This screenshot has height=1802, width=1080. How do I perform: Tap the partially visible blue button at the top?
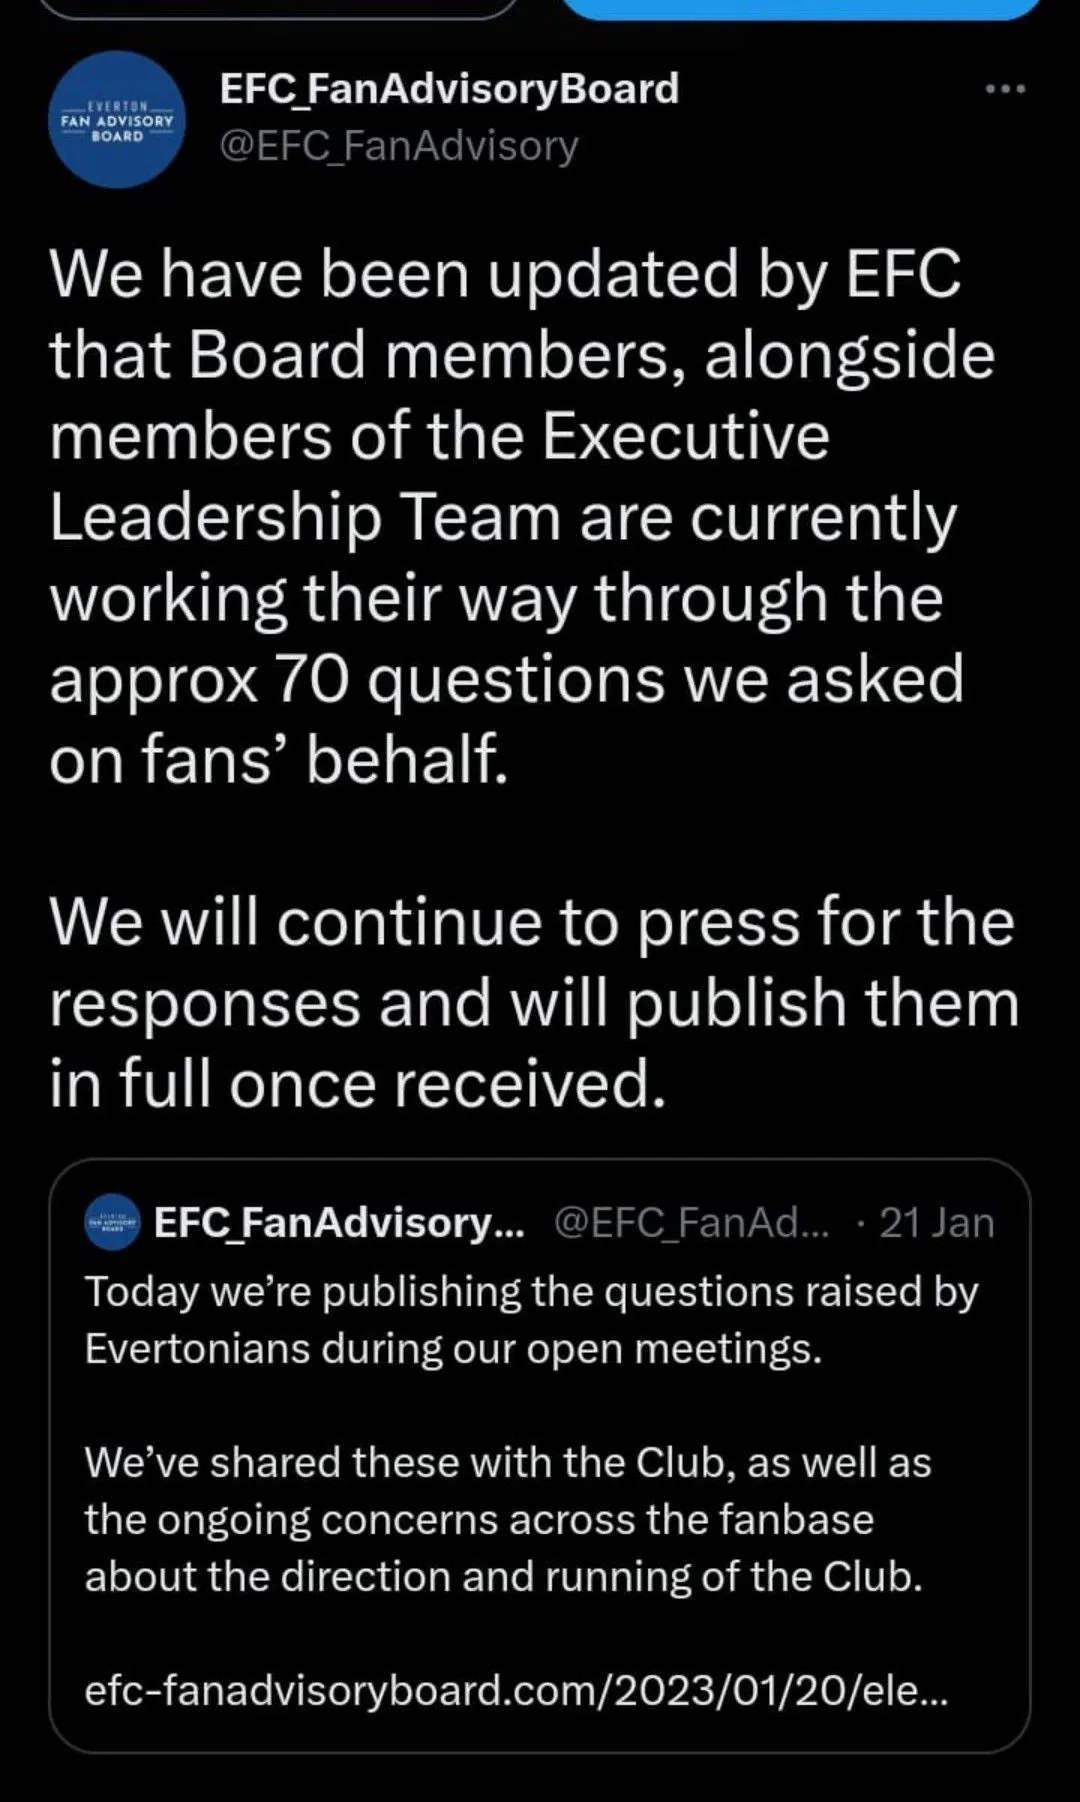[x=802, y=9]
